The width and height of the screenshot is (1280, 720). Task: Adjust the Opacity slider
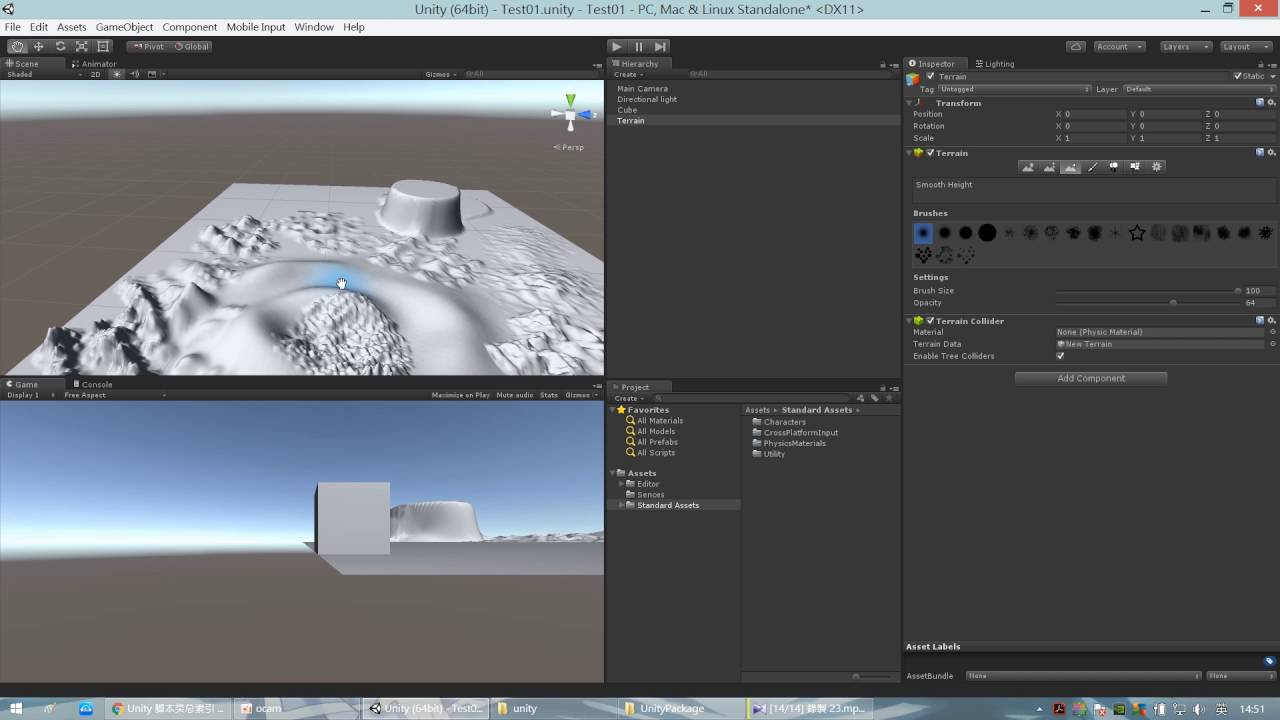coord(1148,303)
